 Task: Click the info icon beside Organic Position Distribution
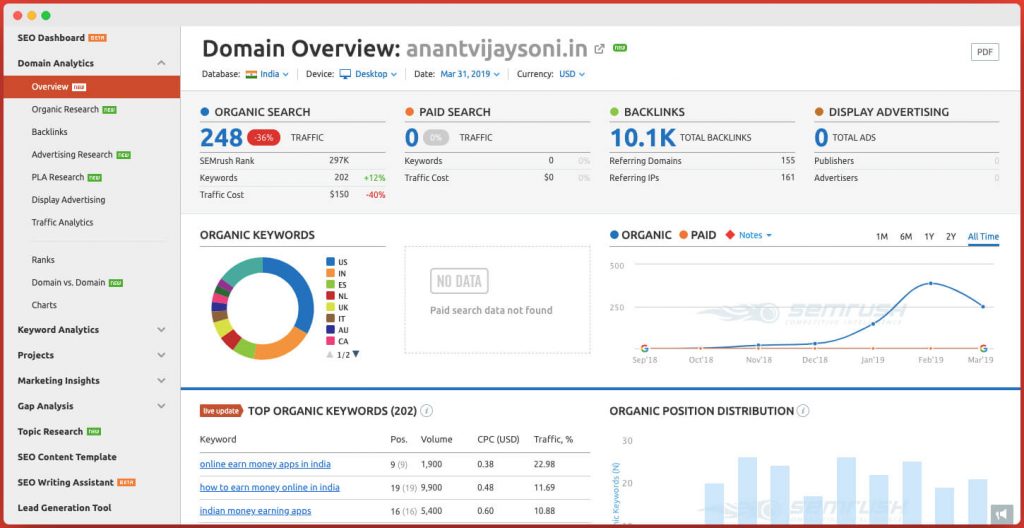point(803,411)
